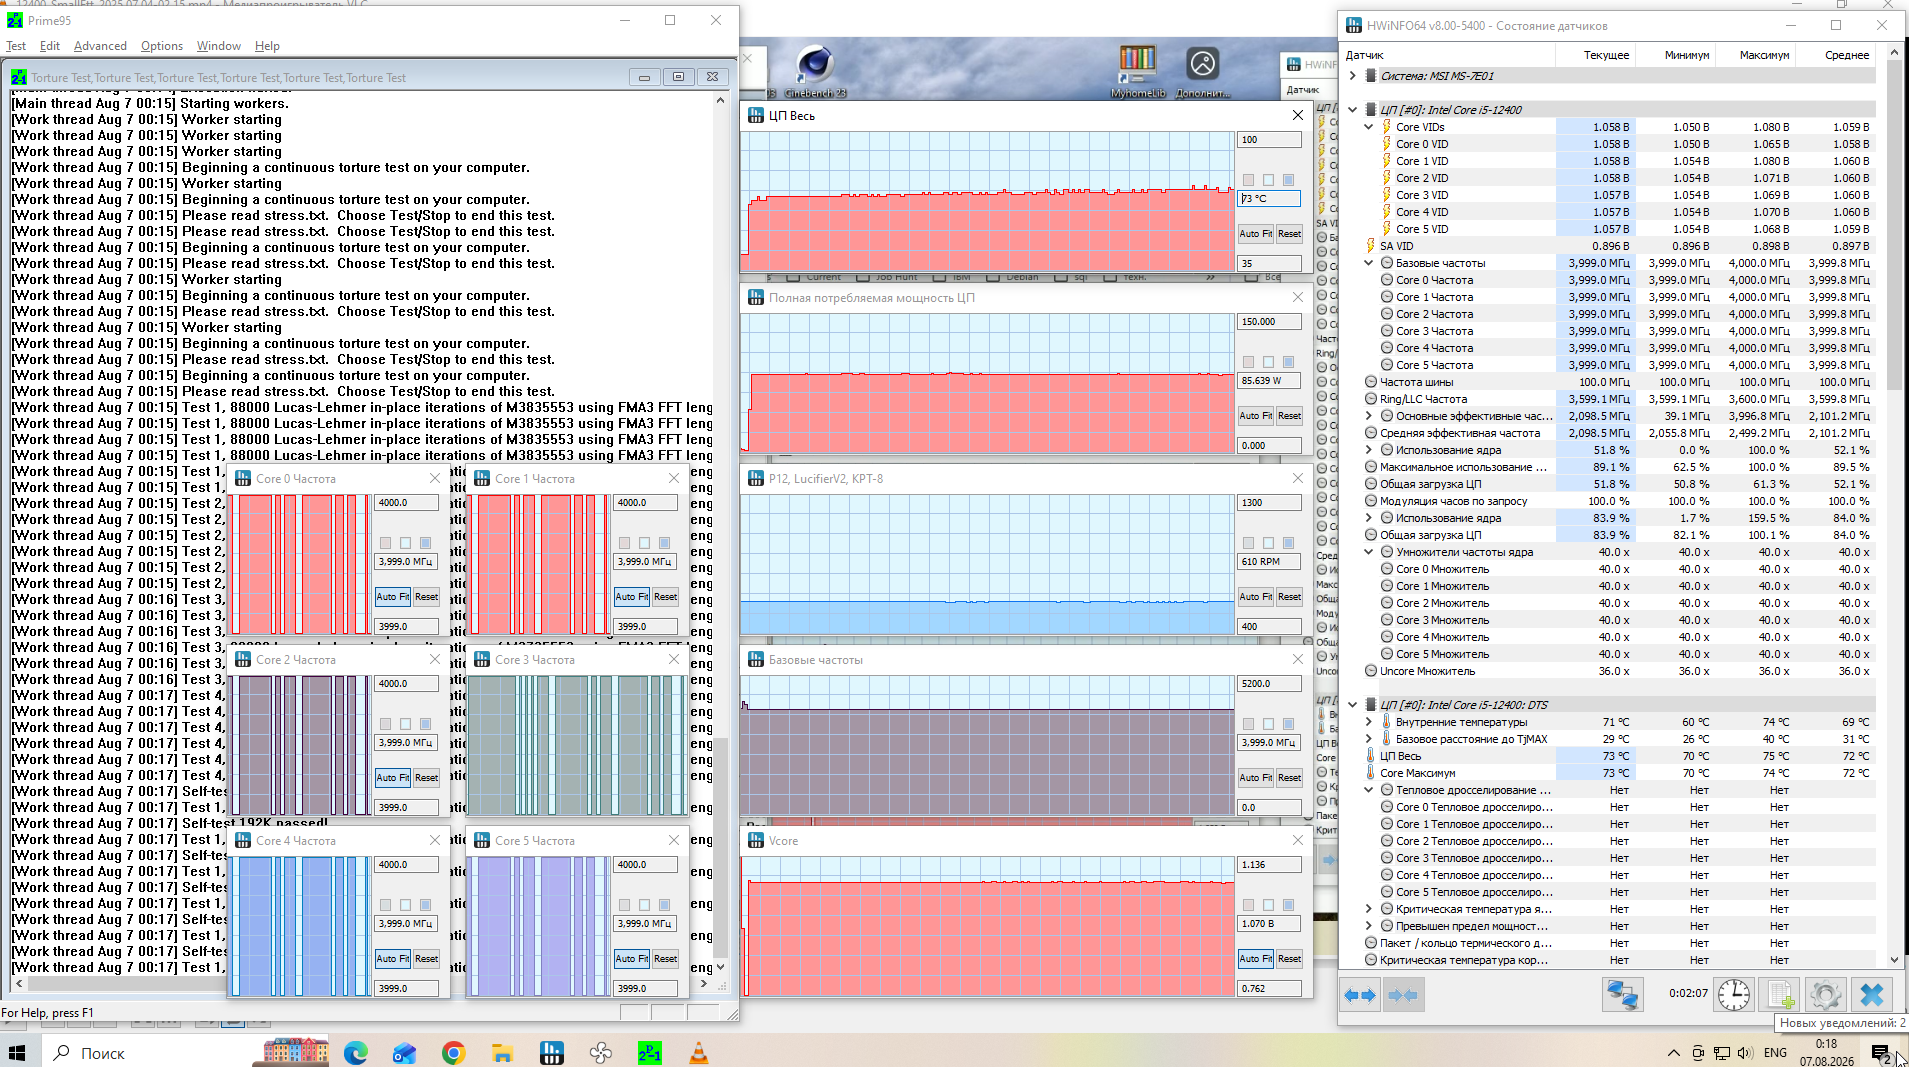Collapse the Core VIDs group
The image size is (1909, 1067).
[x=1369, y=127]
